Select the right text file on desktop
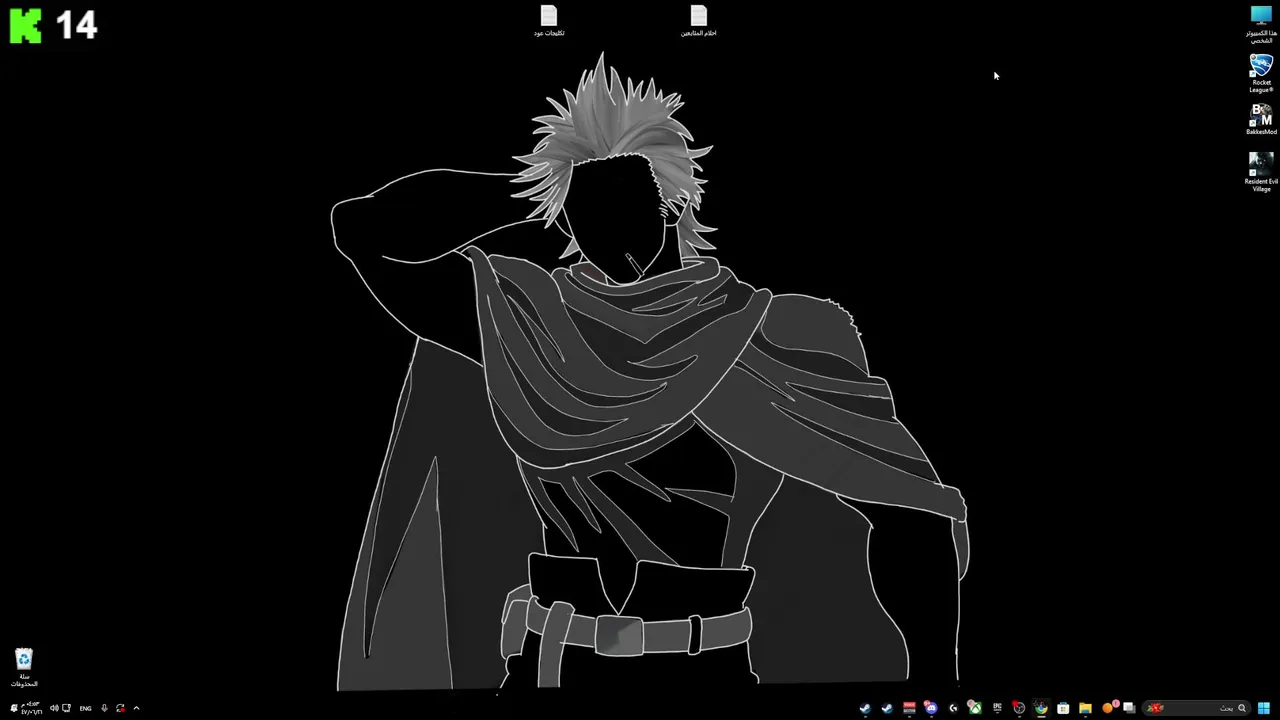The width and height of the screenshot is (1280, 720). (698, 20)
